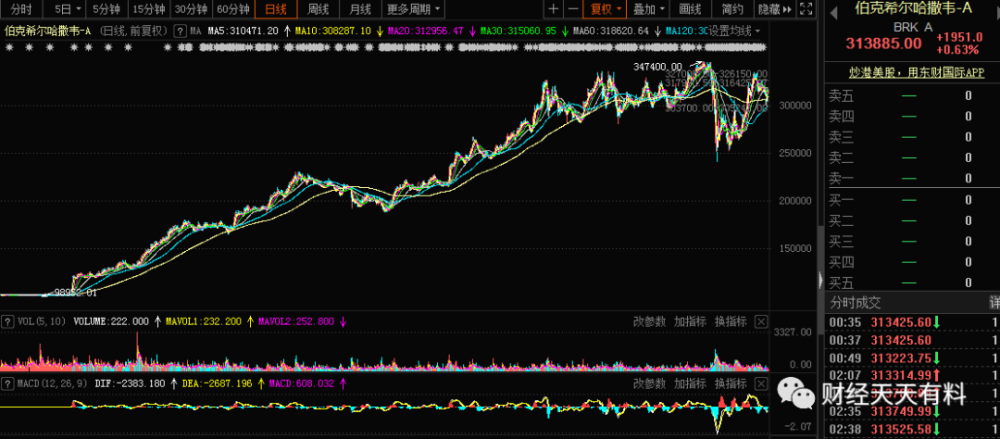Select the 60分钟 period tab

coord(233,9)
